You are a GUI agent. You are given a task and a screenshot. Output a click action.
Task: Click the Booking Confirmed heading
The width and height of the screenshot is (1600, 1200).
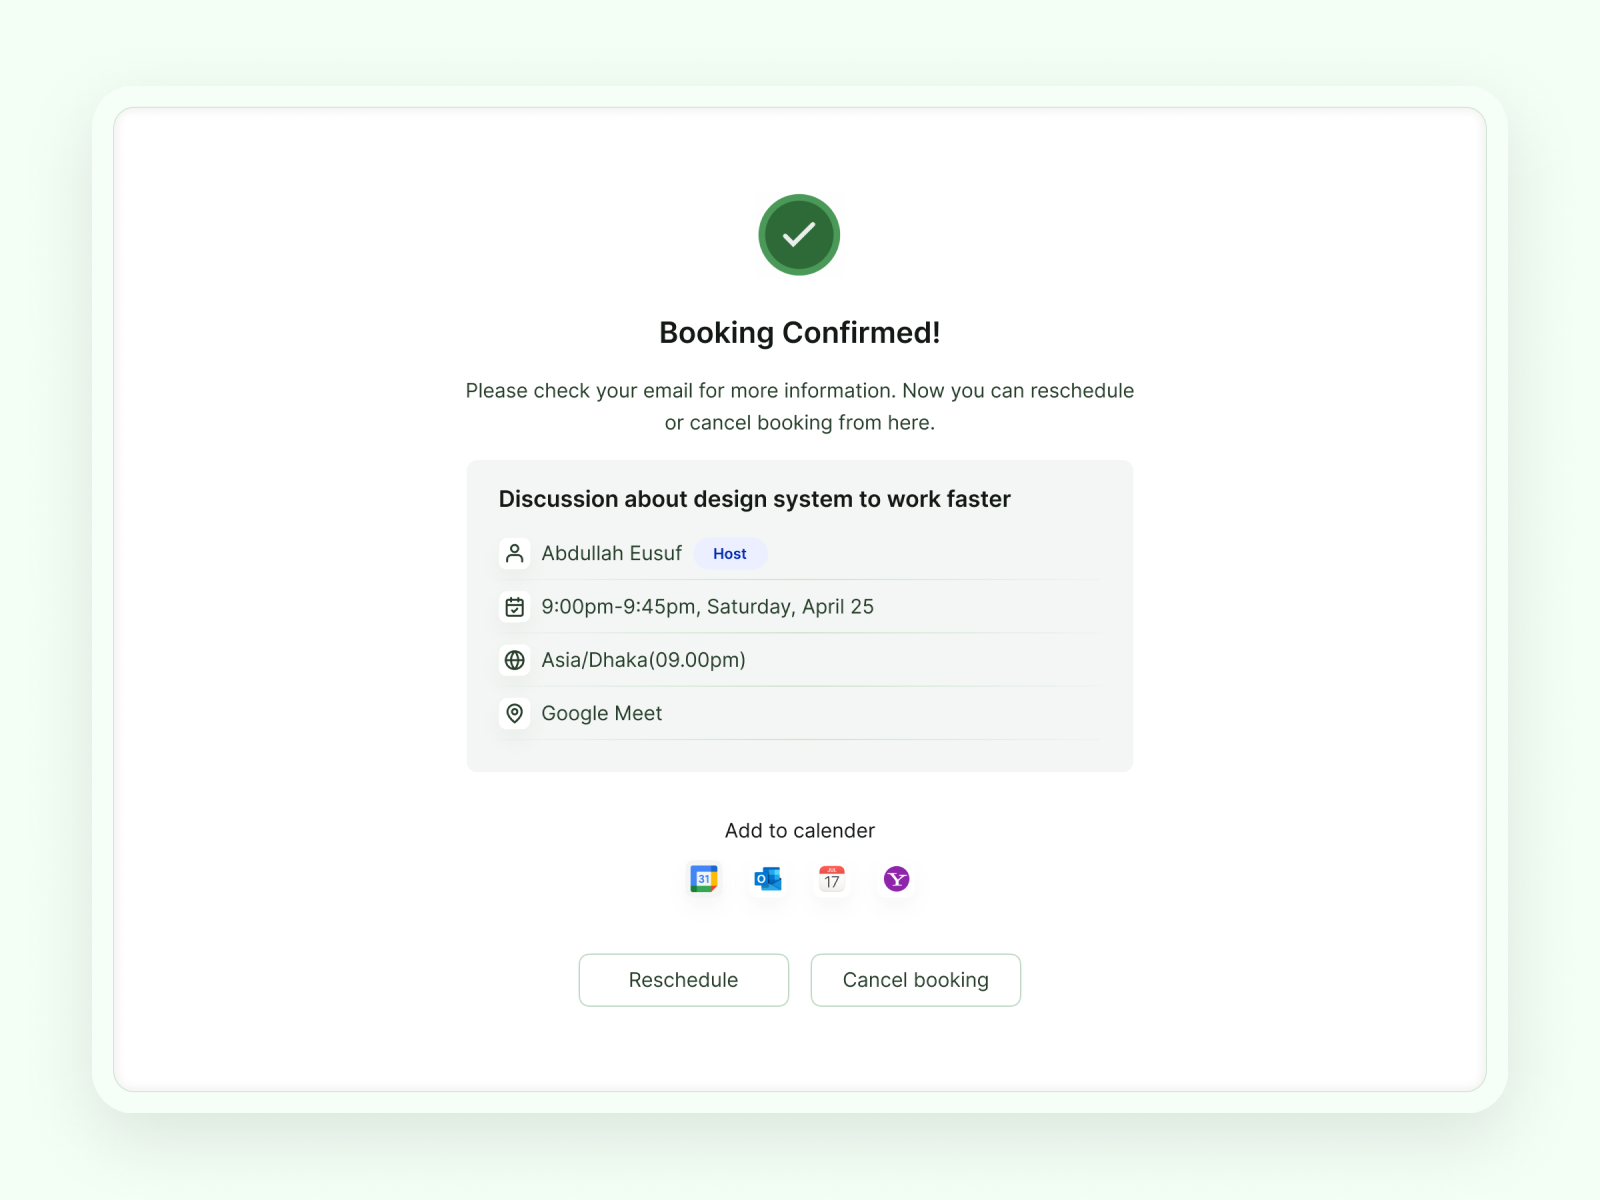coord(799,332)
